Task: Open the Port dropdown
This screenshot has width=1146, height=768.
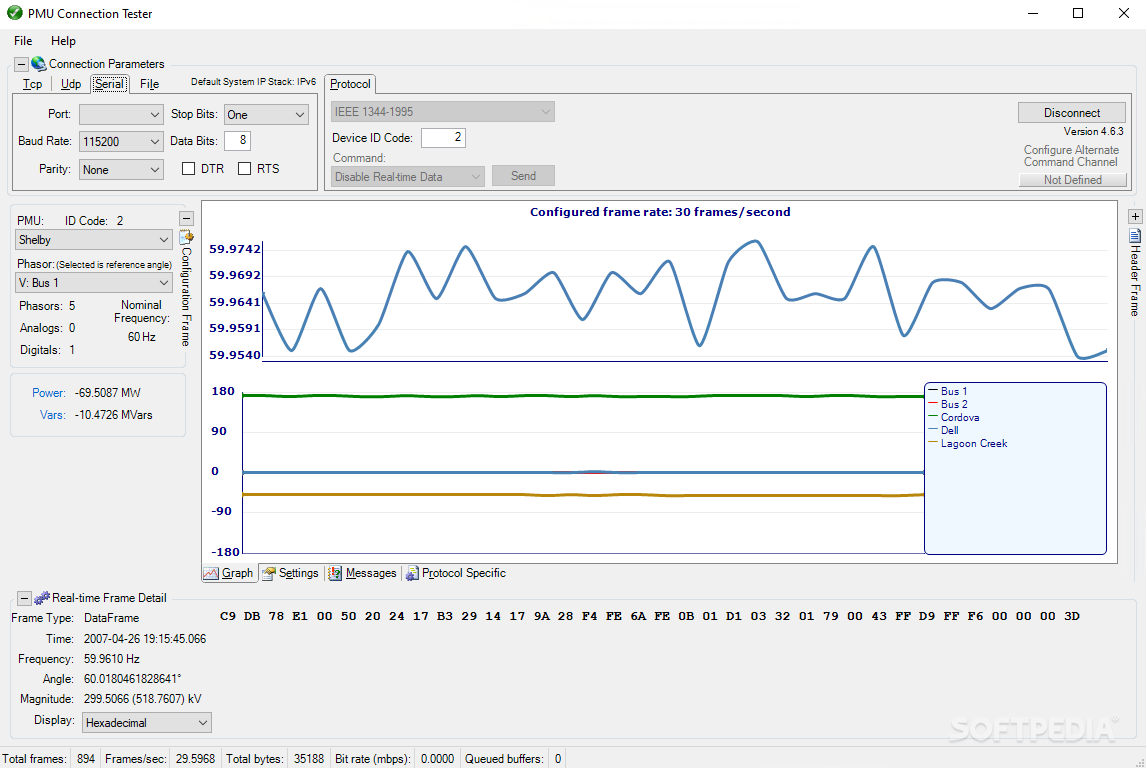Action: click(x=121, y=115)
